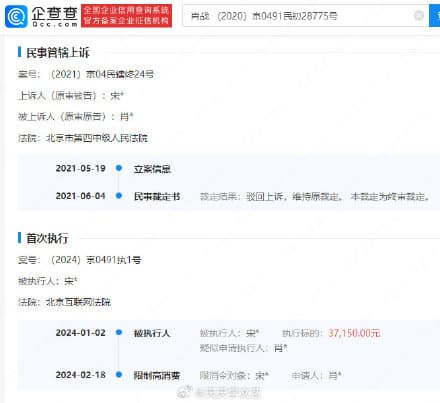Click the red official credit agency banner
Screen dimensions: 440x403
pos(126,16)
